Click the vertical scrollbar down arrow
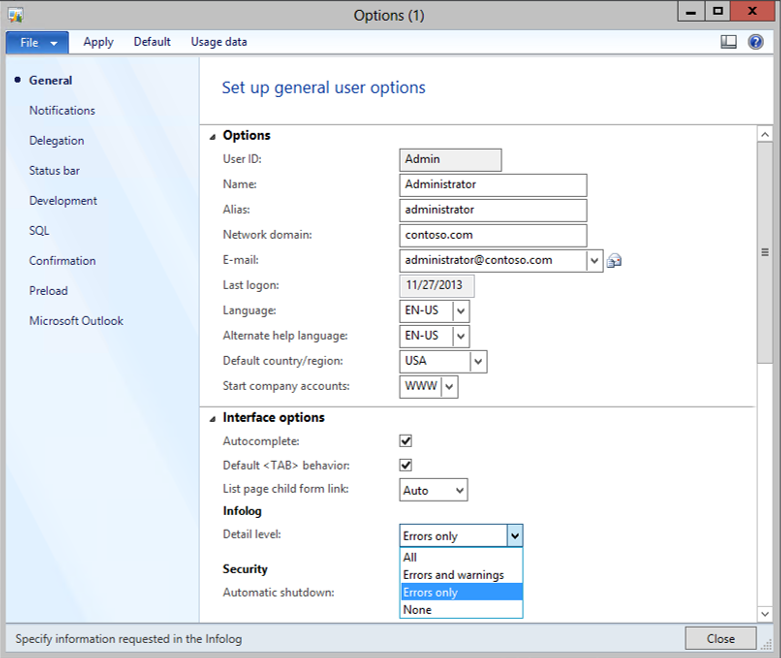 click(x=765, y=613)
